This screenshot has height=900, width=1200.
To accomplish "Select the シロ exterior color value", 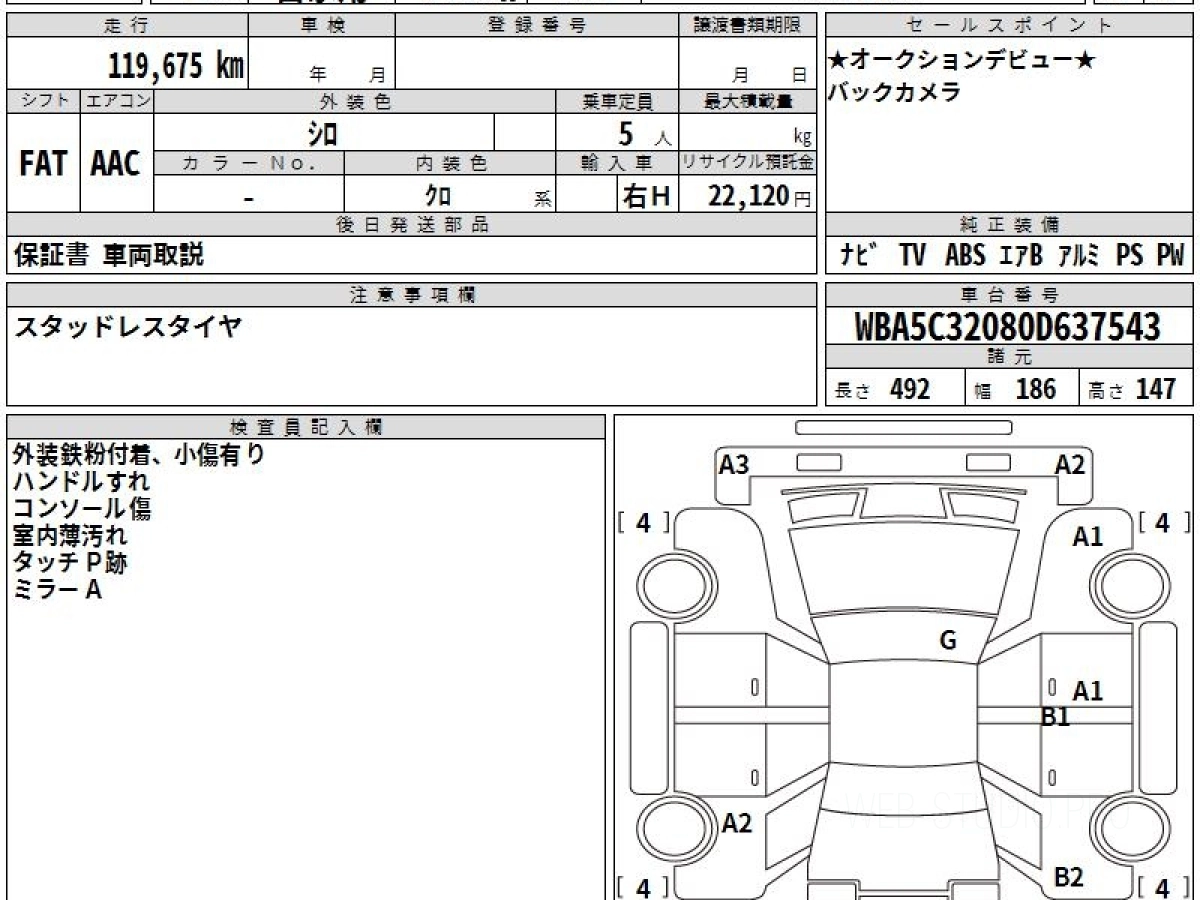I will click(322, 133).
